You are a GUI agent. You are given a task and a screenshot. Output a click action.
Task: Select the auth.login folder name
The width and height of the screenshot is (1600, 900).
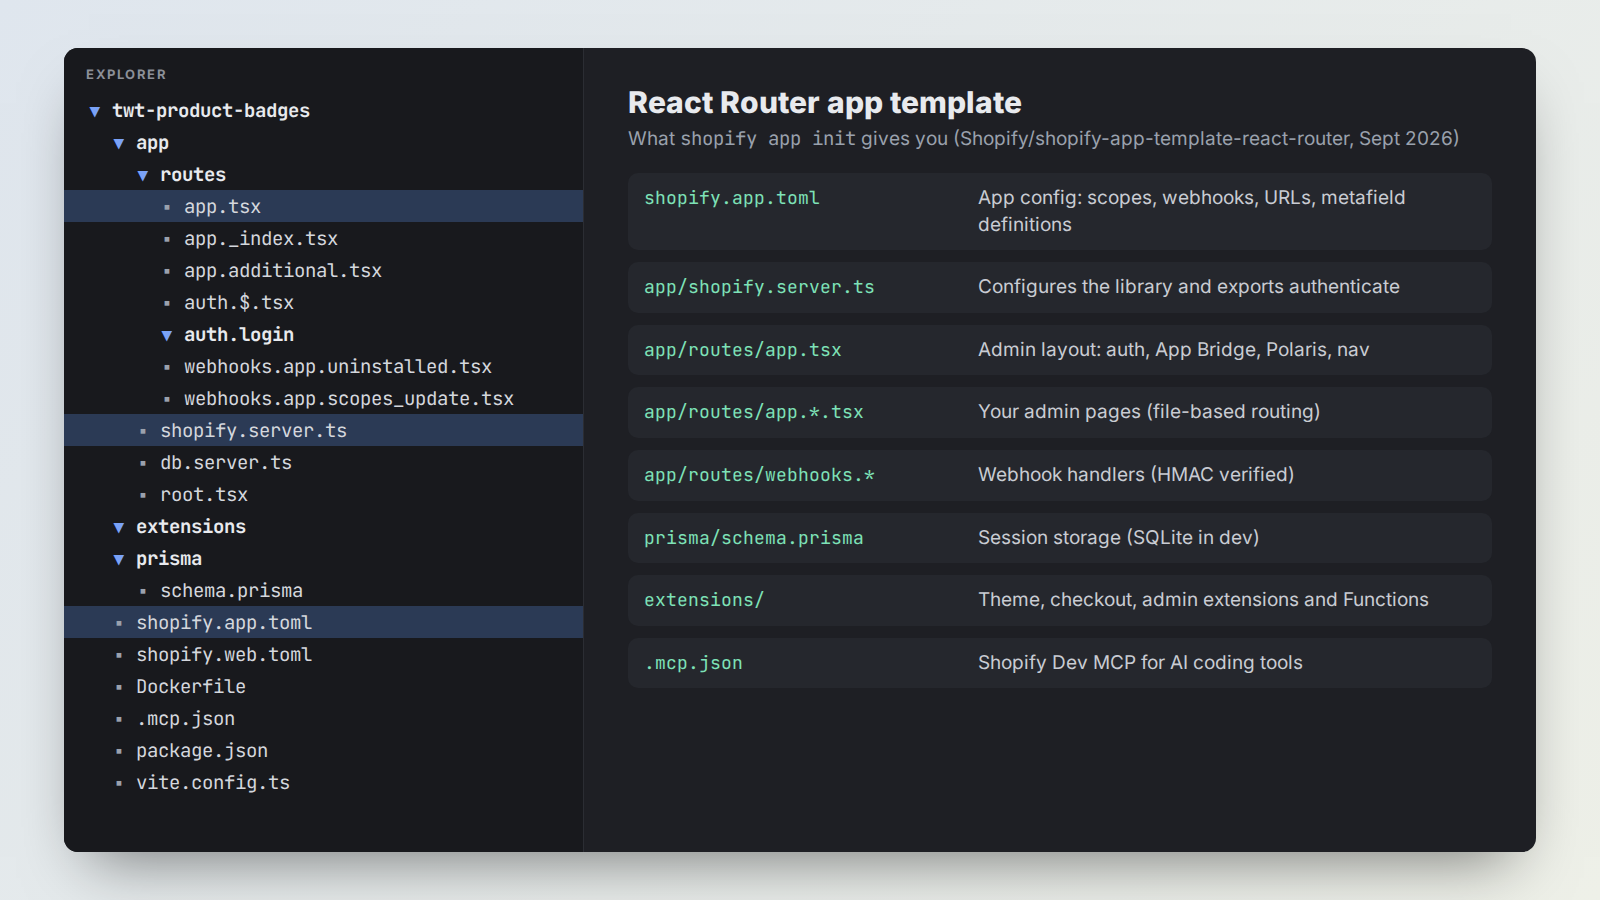coord(239,335)
